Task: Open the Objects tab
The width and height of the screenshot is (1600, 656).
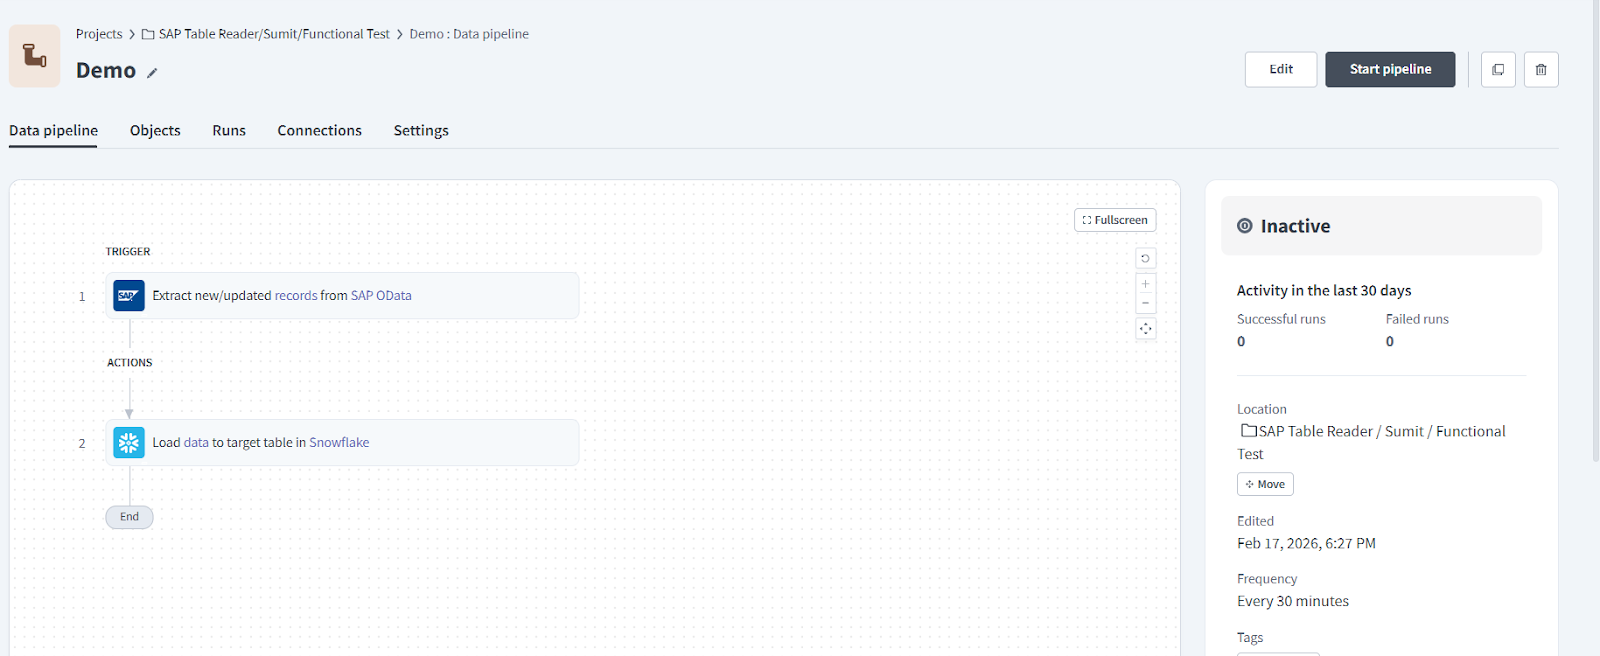Action: (x=155, y=131)
